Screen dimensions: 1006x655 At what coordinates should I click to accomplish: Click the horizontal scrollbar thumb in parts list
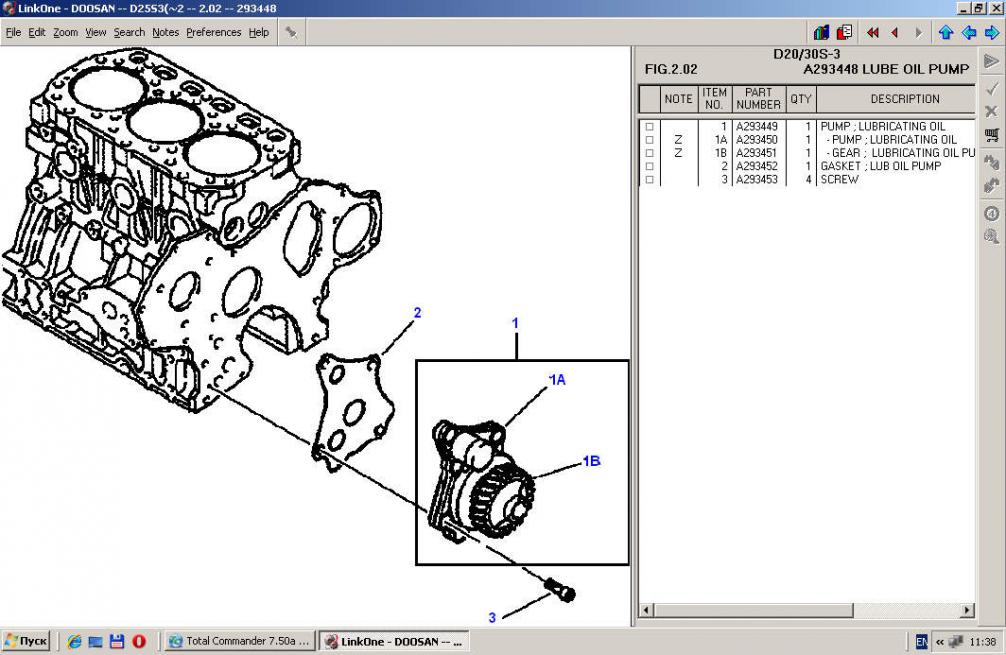753,610
